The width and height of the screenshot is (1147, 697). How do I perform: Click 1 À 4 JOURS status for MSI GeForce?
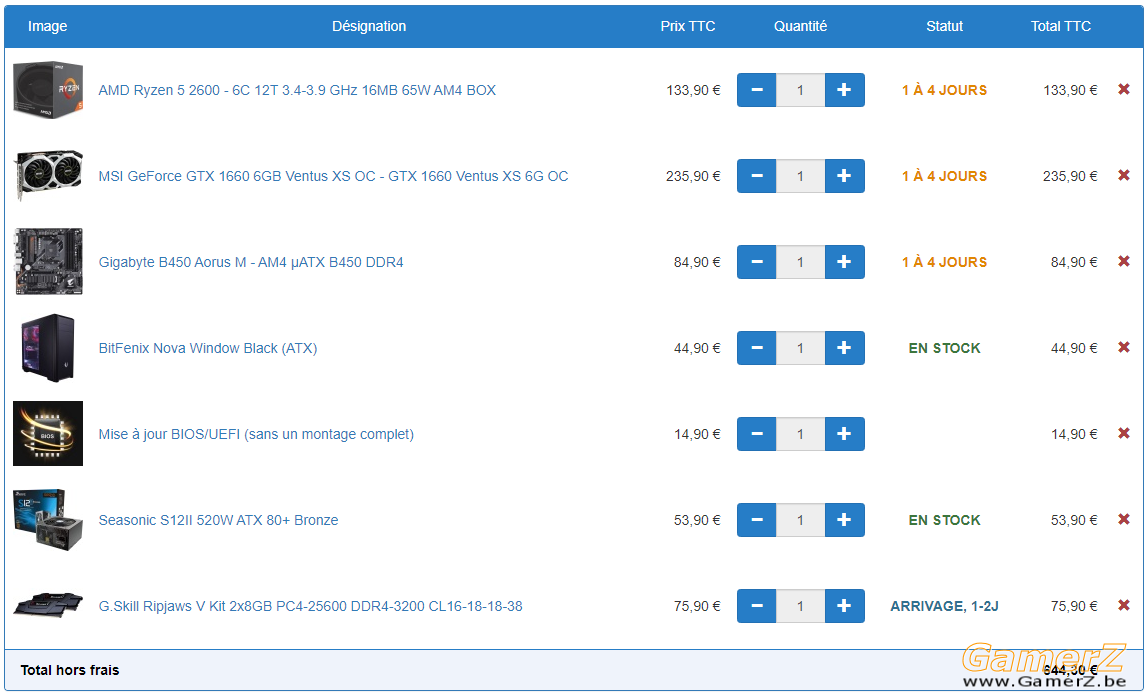click(944, 176)
